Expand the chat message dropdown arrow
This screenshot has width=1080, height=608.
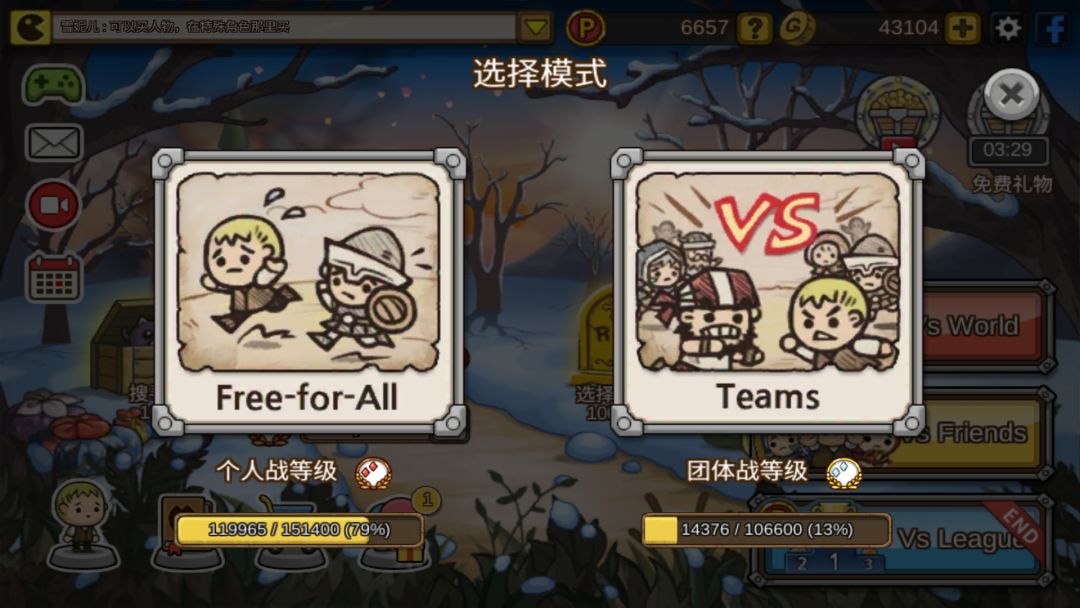click(x=535, y=28)
